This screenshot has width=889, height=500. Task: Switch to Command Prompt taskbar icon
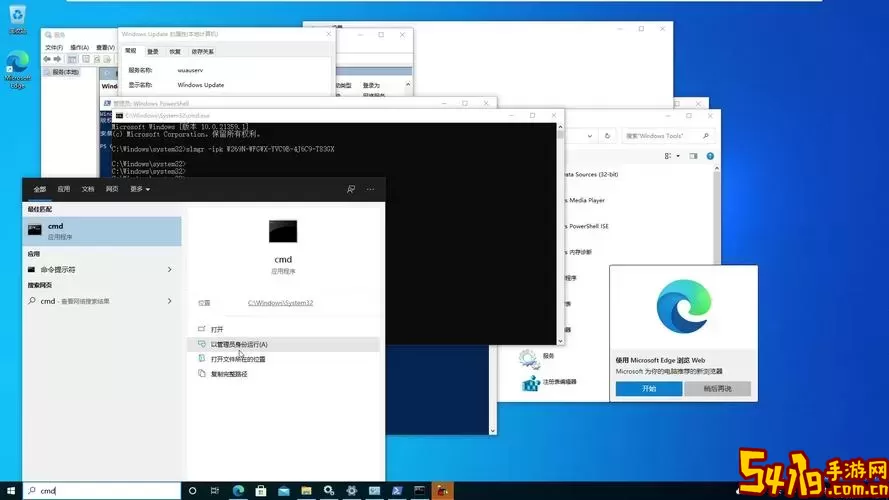tap(420, 491)
